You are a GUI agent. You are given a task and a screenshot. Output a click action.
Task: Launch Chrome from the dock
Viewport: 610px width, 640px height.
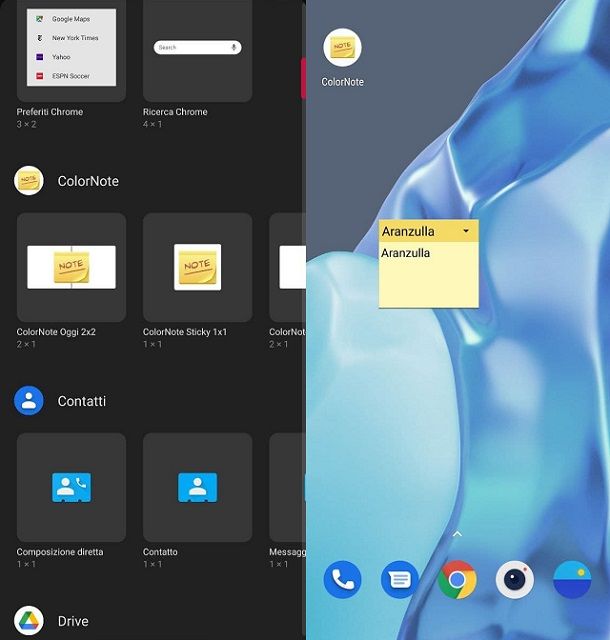[x=457, y=579]
